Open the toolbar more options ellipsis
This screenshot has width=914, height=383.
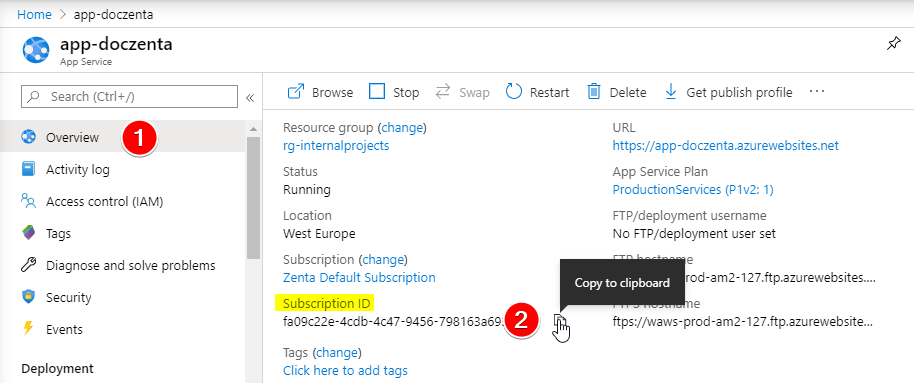[x=817, y=92]
